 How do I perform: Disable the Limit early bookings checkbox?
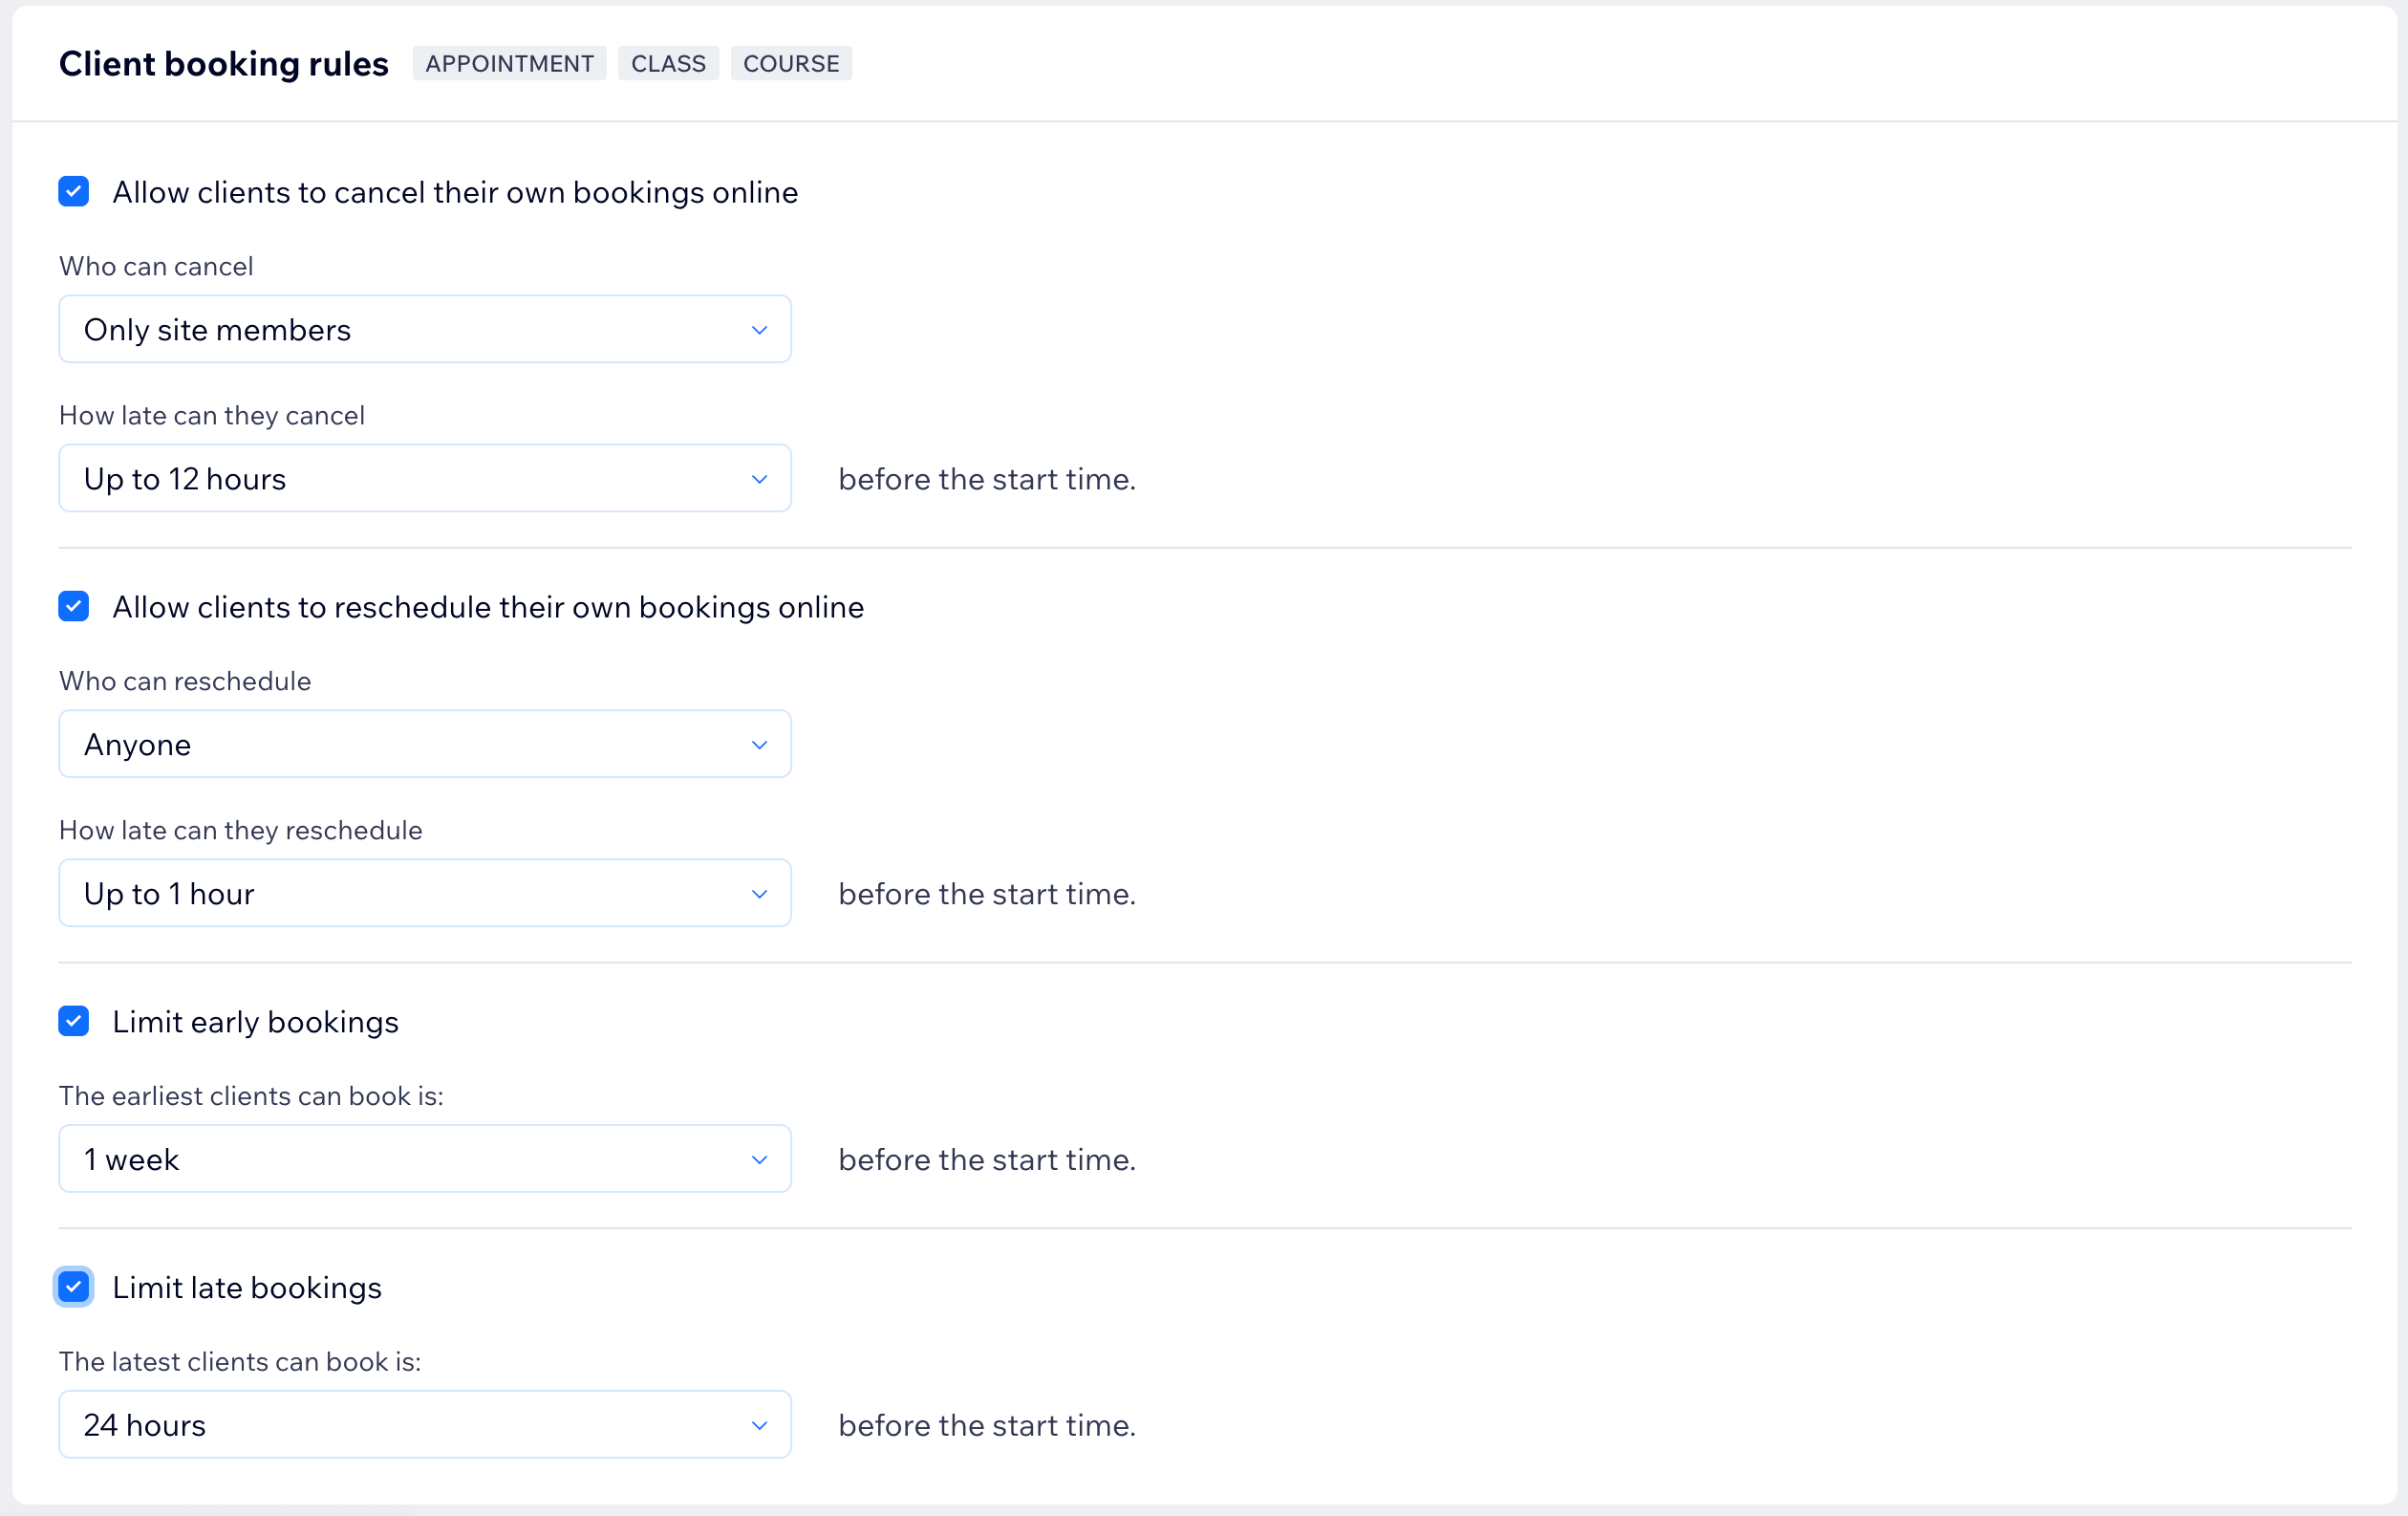coord(73,1021)
